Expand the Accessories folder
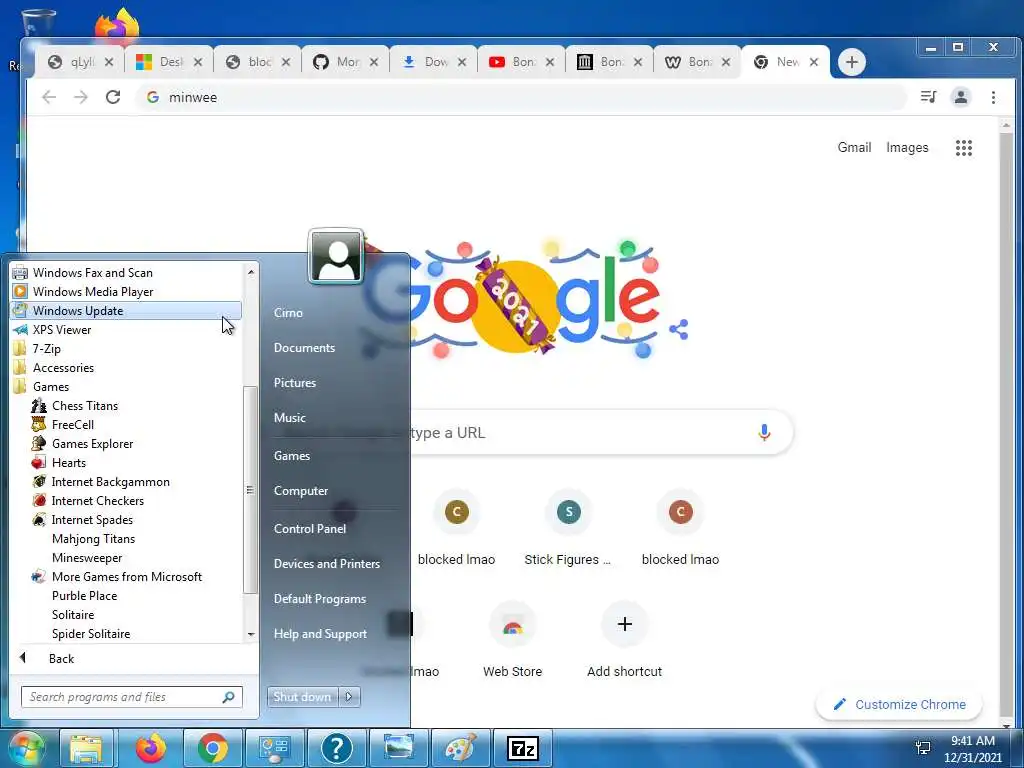The image size is (1024, 768). [x=63, y=368]
